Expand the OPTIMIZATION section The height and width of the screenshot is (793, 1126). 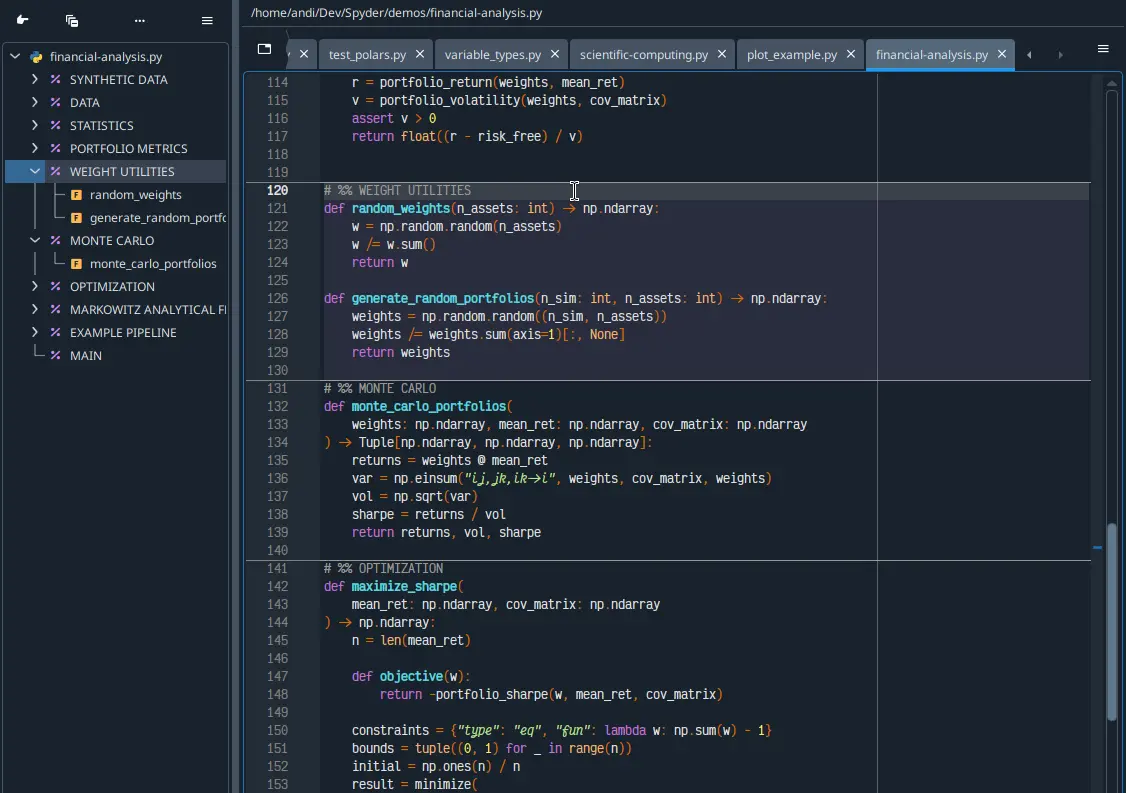point(34,287)
